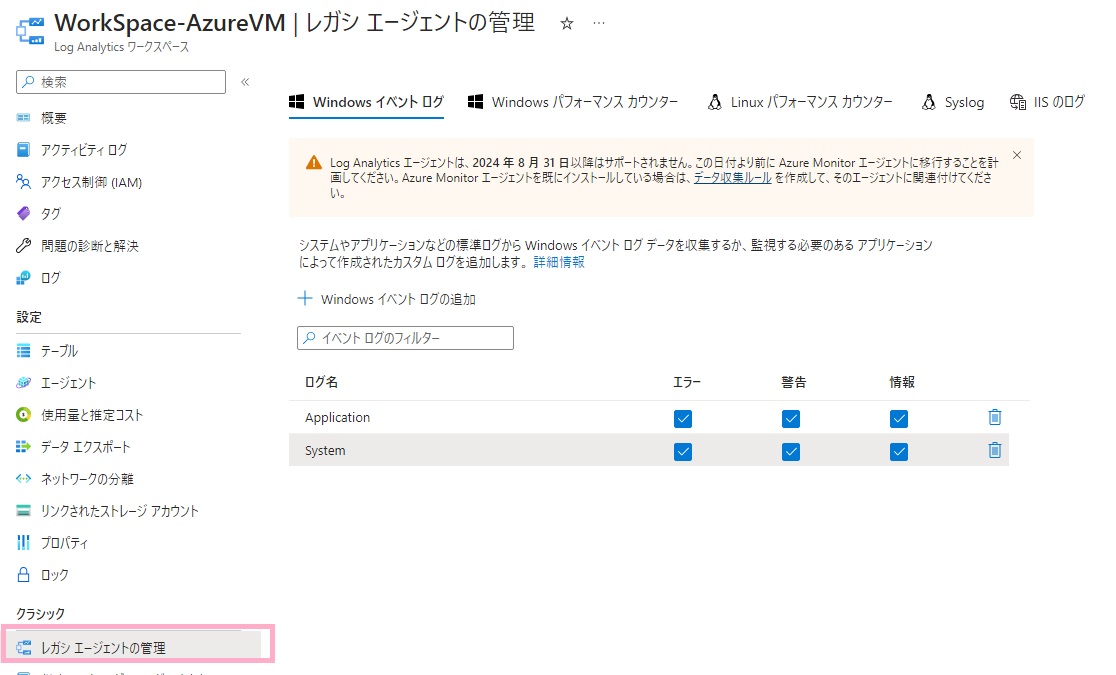1116x675 pixels.
Task: Delete the System log with the trash icon
Action: pos(995,450)
